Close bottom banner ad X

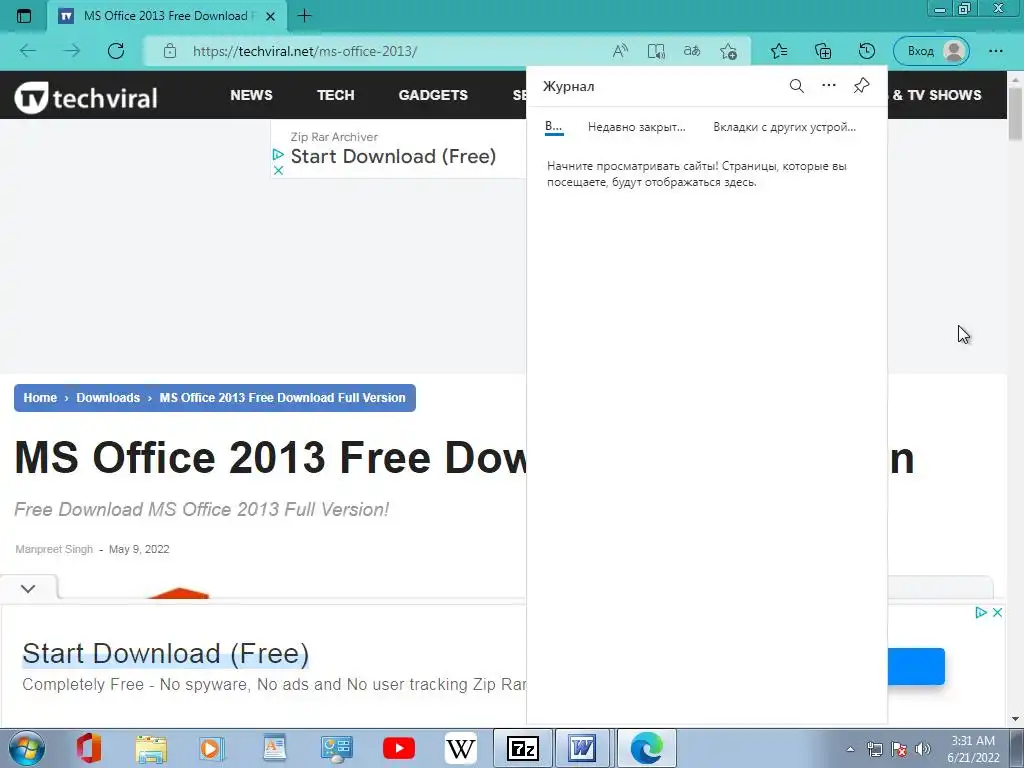pyautogui.click(x=997, y=613)
